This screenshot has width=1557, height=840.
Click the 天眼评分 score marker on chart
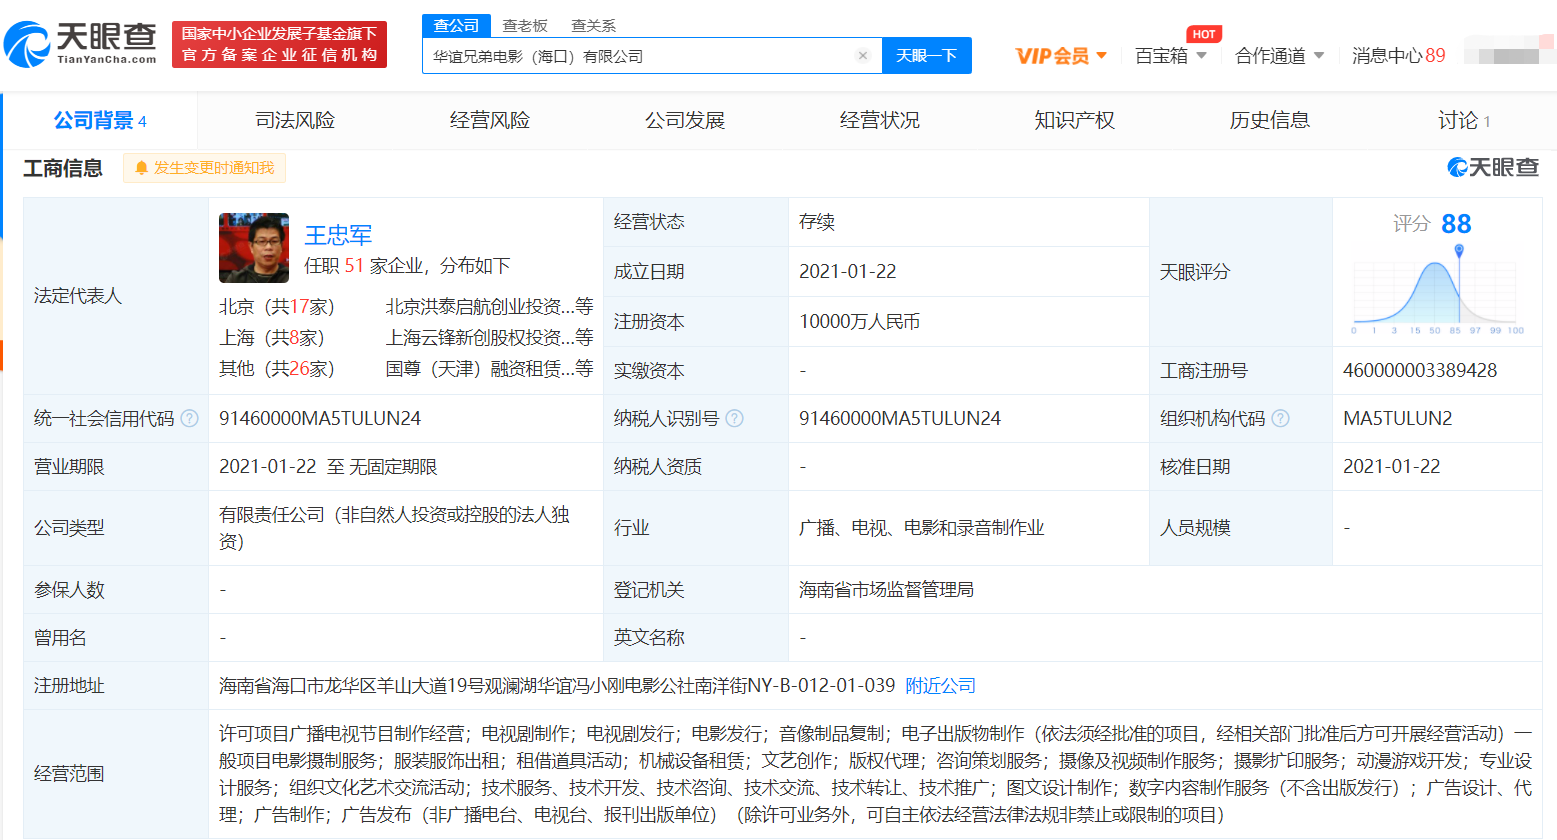[1459, 249]
